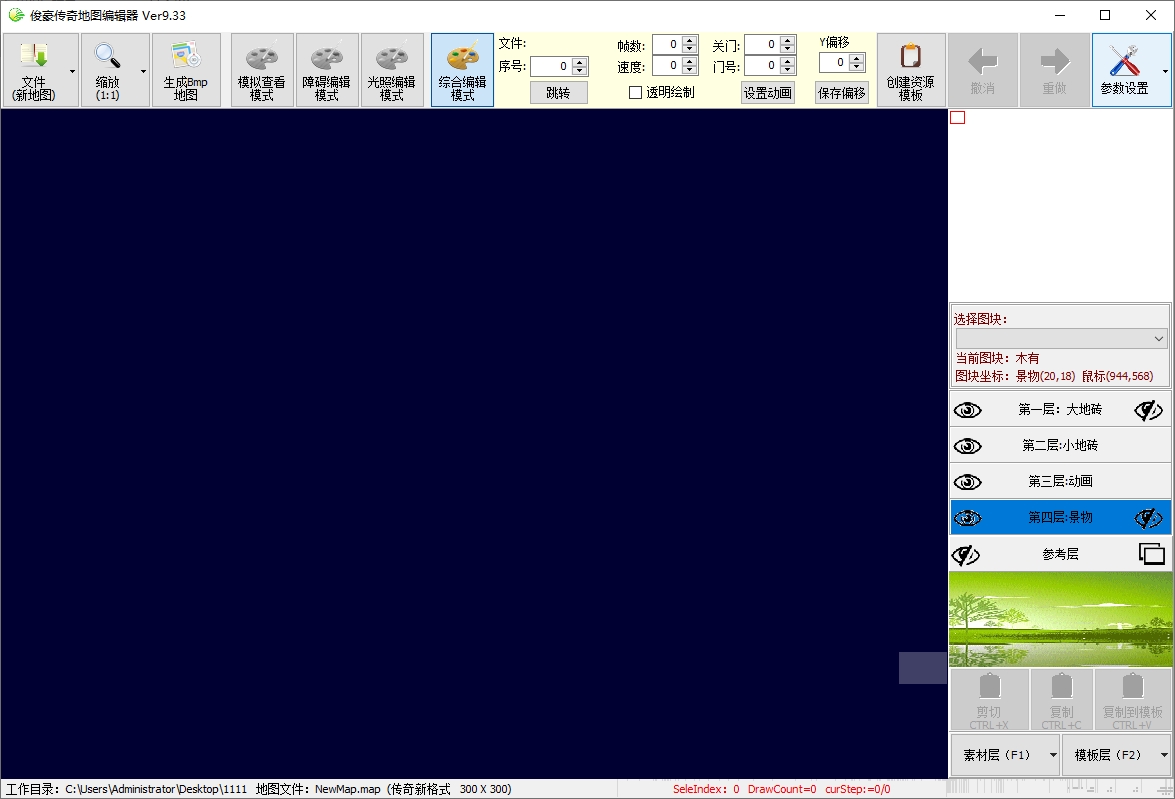Select 综合编辑模式 combined editing mode
Screen dimensions: 1175x799
(x=462, y=70)
